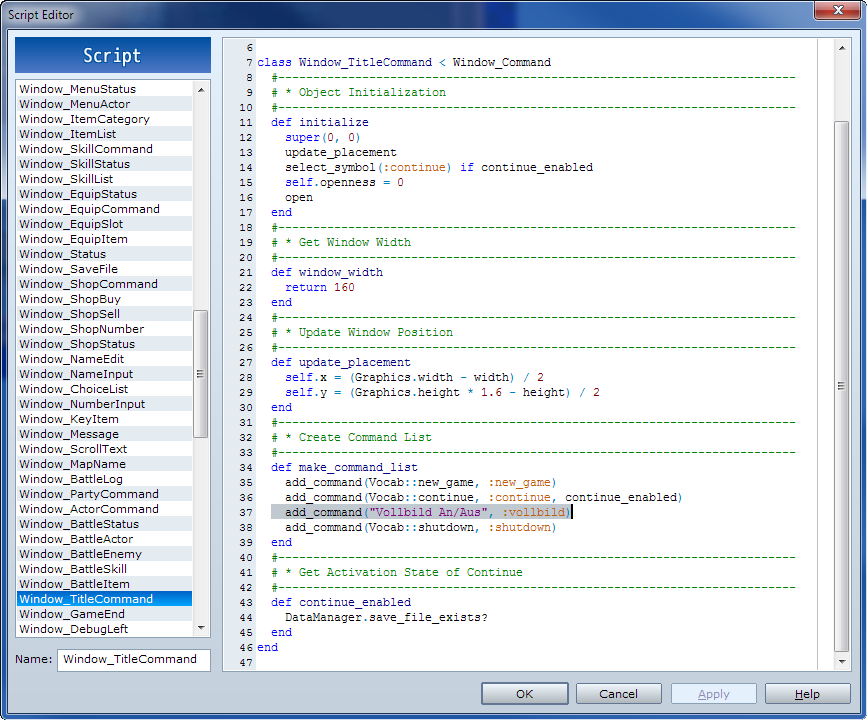This screenshot has height=721, width=868.
Task: Select Window_GameEnd in the list
Action: pos(72,614)
